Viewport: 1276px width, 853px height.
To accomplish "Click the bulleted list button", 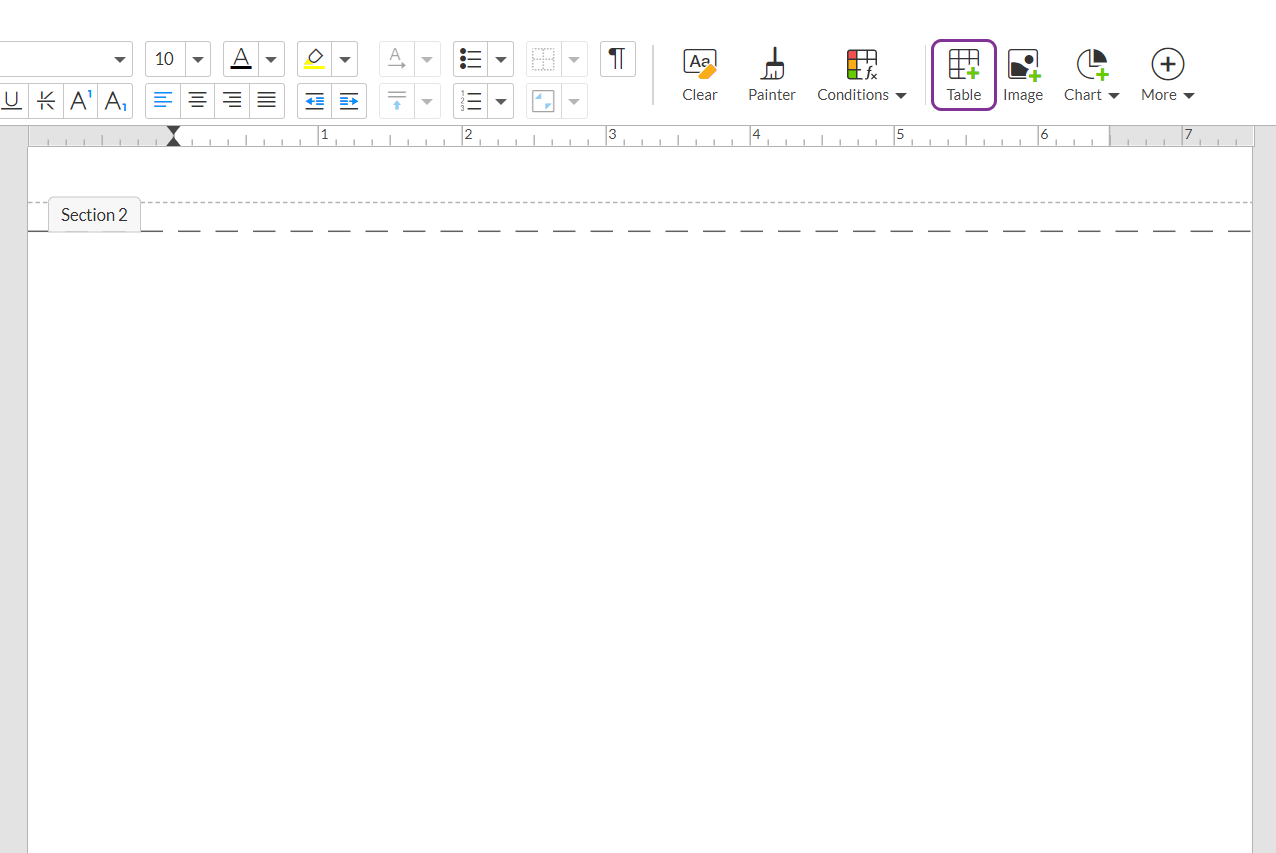I will pos(470,59).
